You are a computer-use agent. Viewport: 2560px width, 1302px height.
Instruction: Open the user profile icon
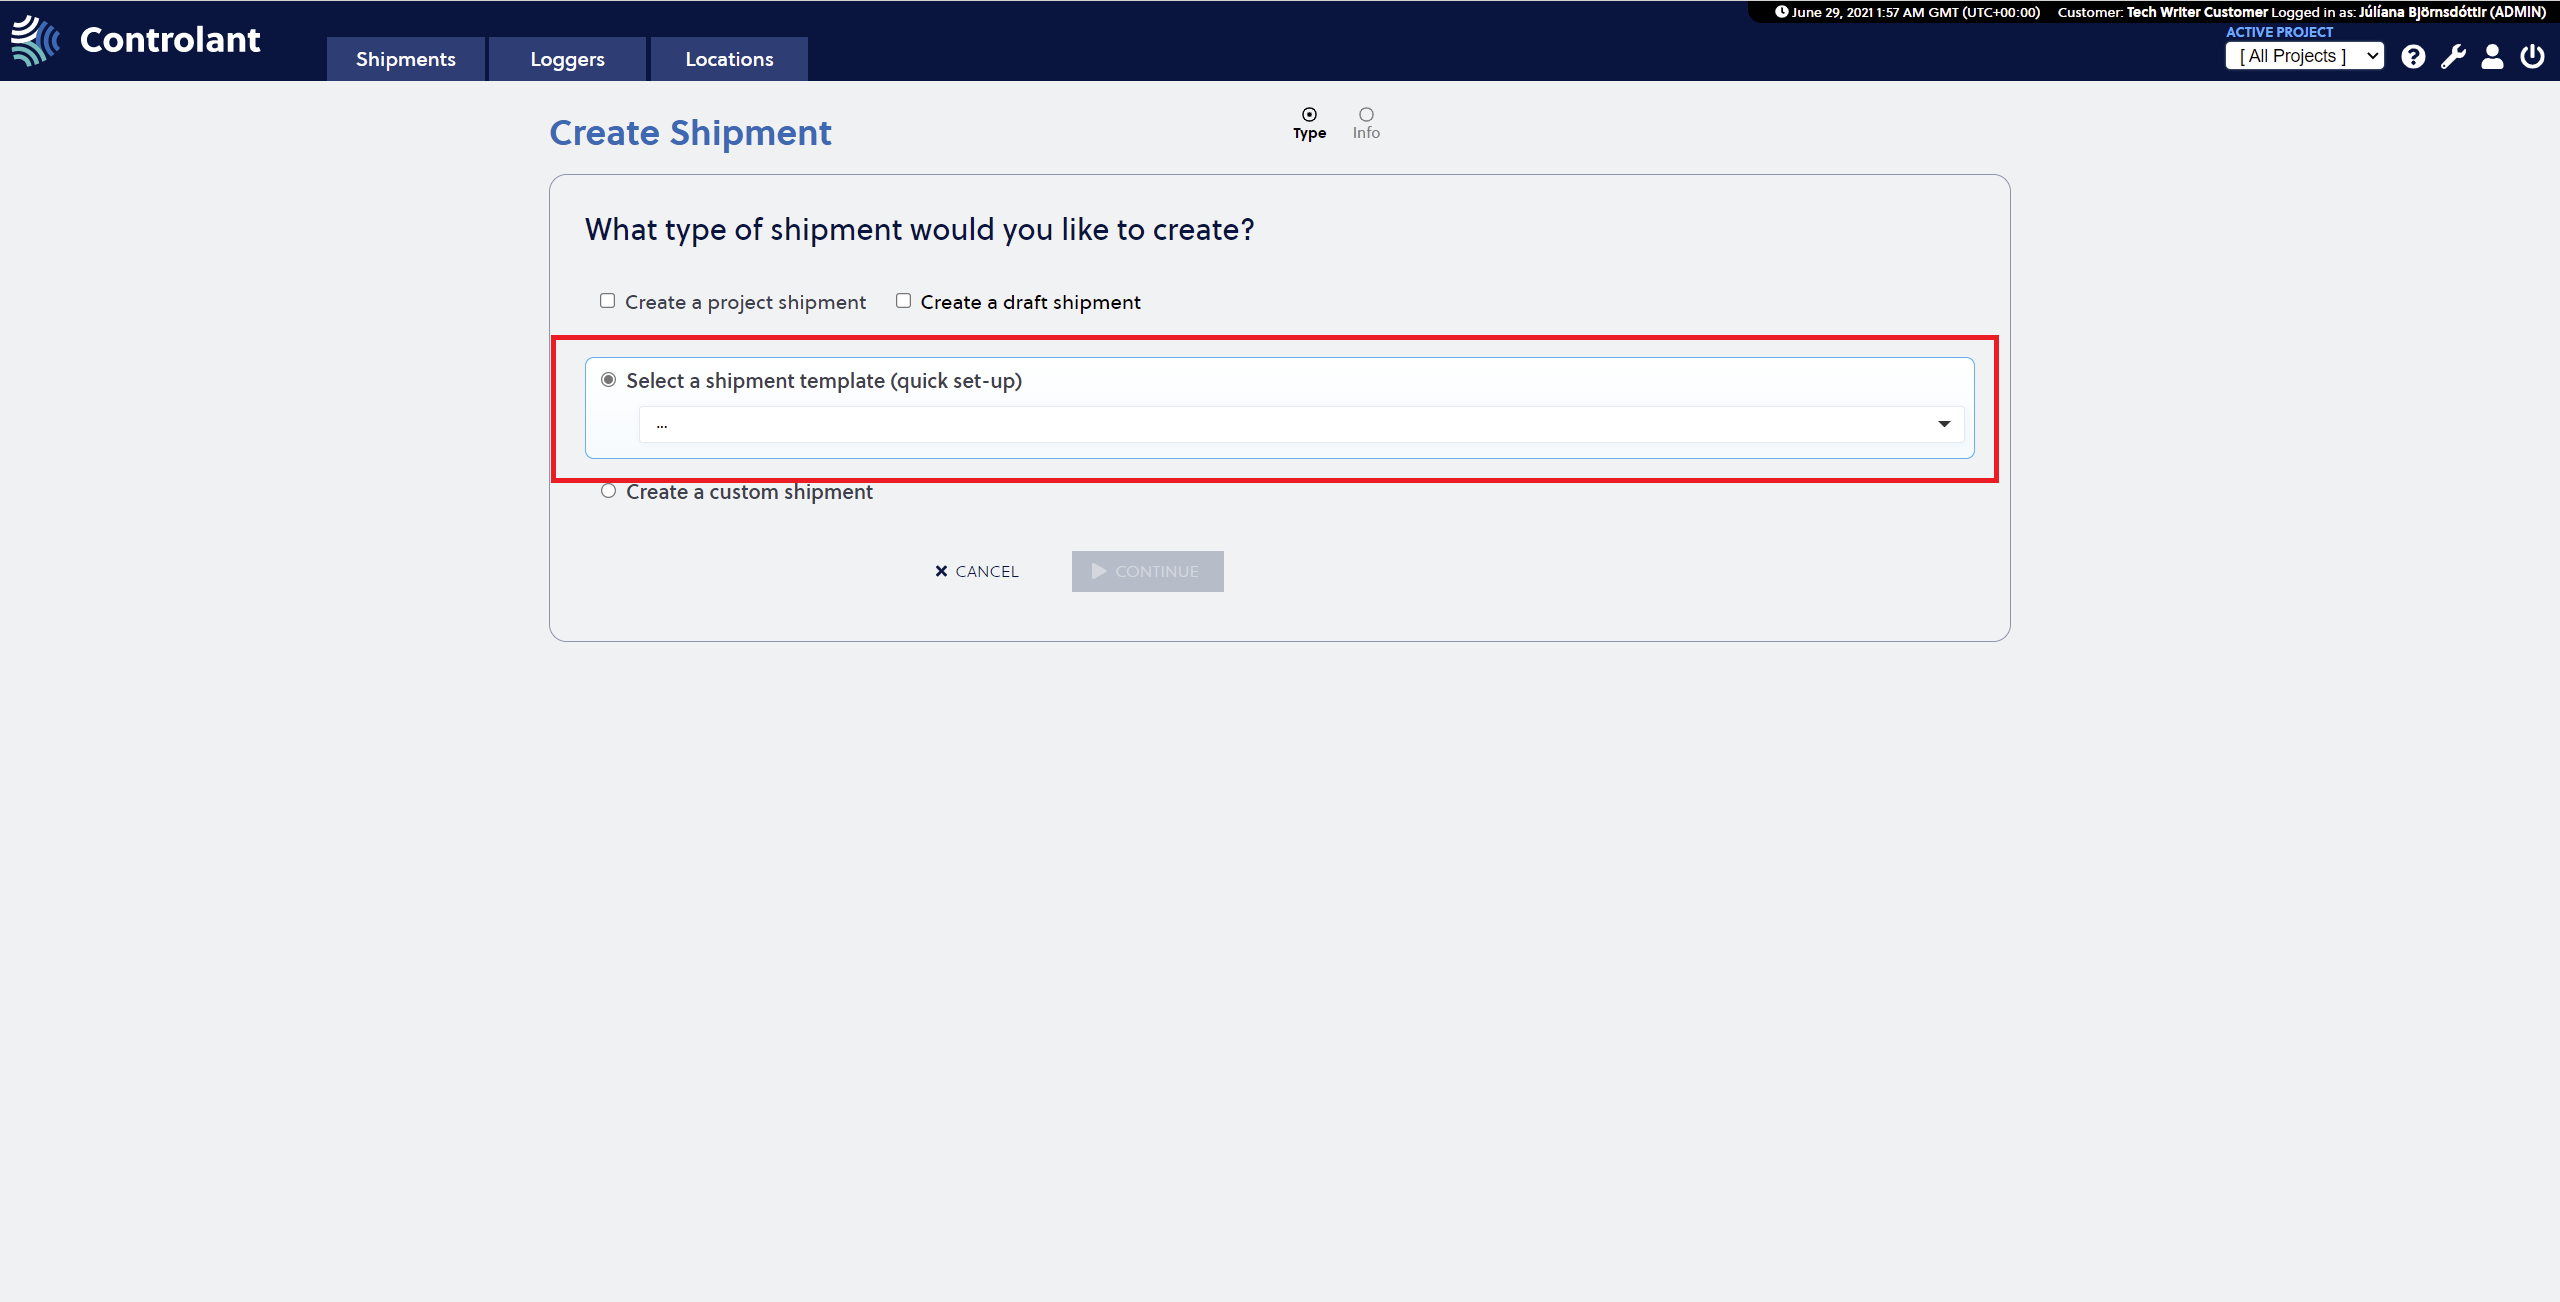click(x=2492, y=57)
